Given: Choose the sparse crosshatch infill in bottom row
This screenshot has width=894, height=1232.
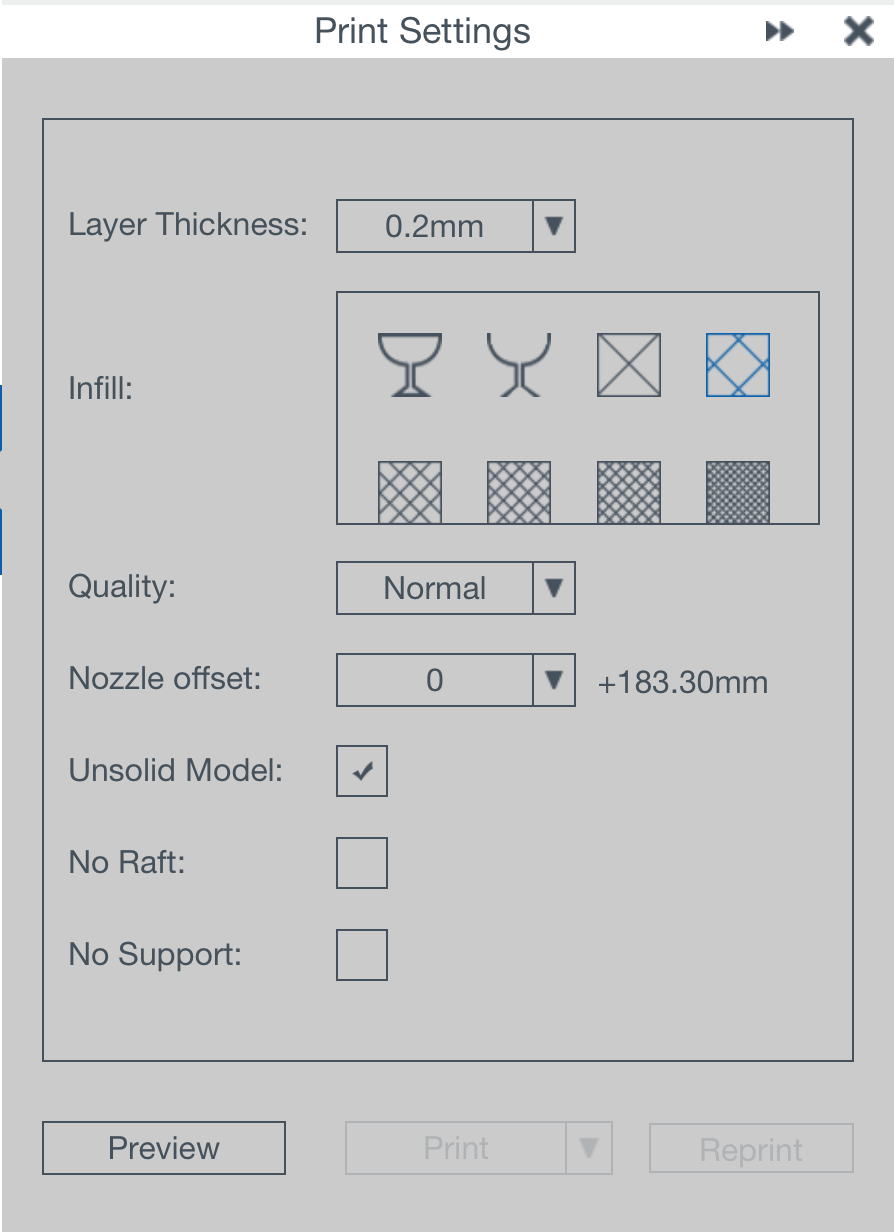Looking at the screenshot, I should point(410,492).
